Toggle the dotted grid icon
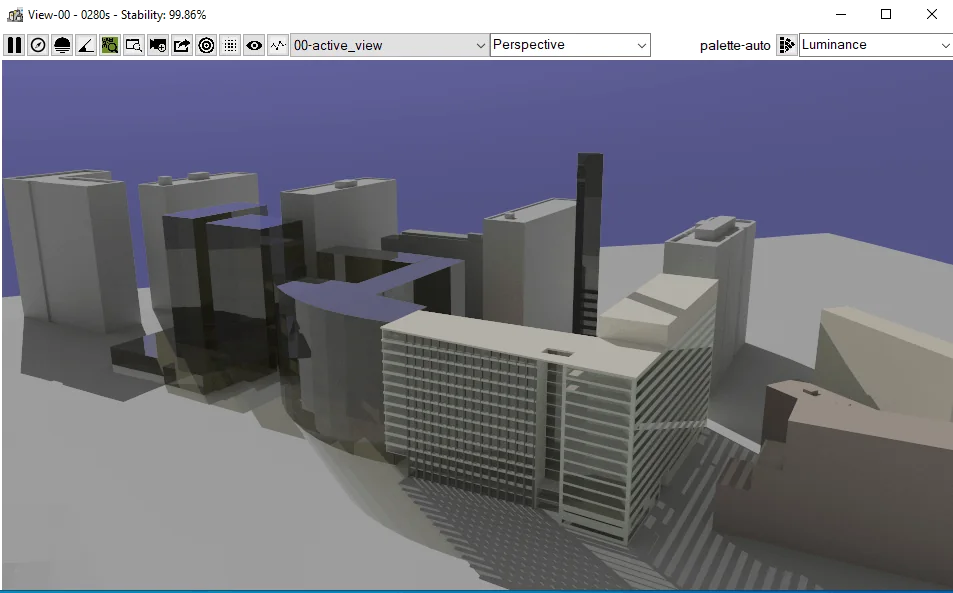The height and width of the screenshot is (593, 953). click(230, 45)
